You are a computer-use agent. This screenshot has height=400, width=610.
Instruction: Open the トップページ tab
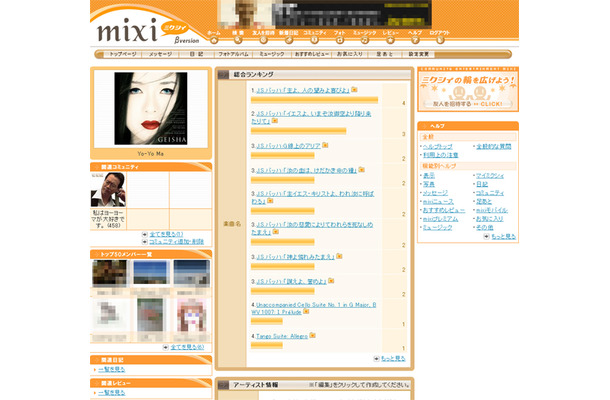(123, 54)
